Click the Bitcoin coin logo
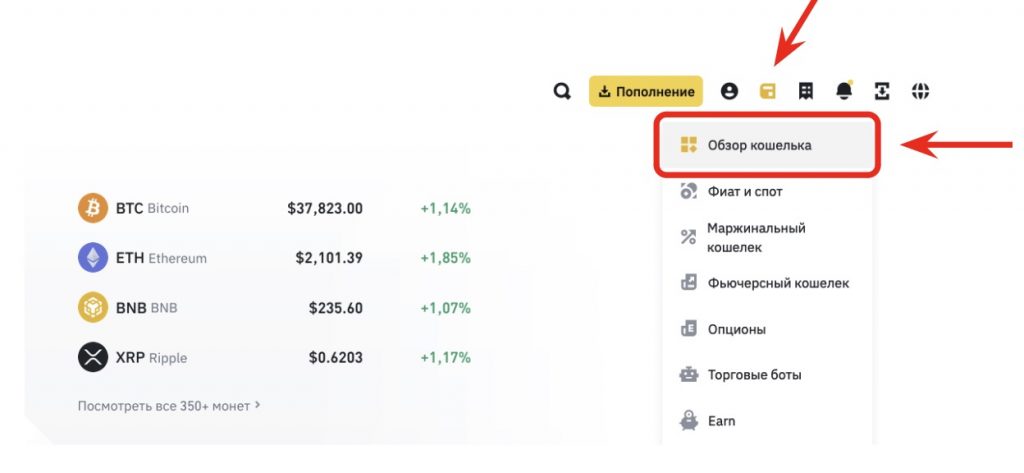This screenshot has width=1024, height=473. 93,208
